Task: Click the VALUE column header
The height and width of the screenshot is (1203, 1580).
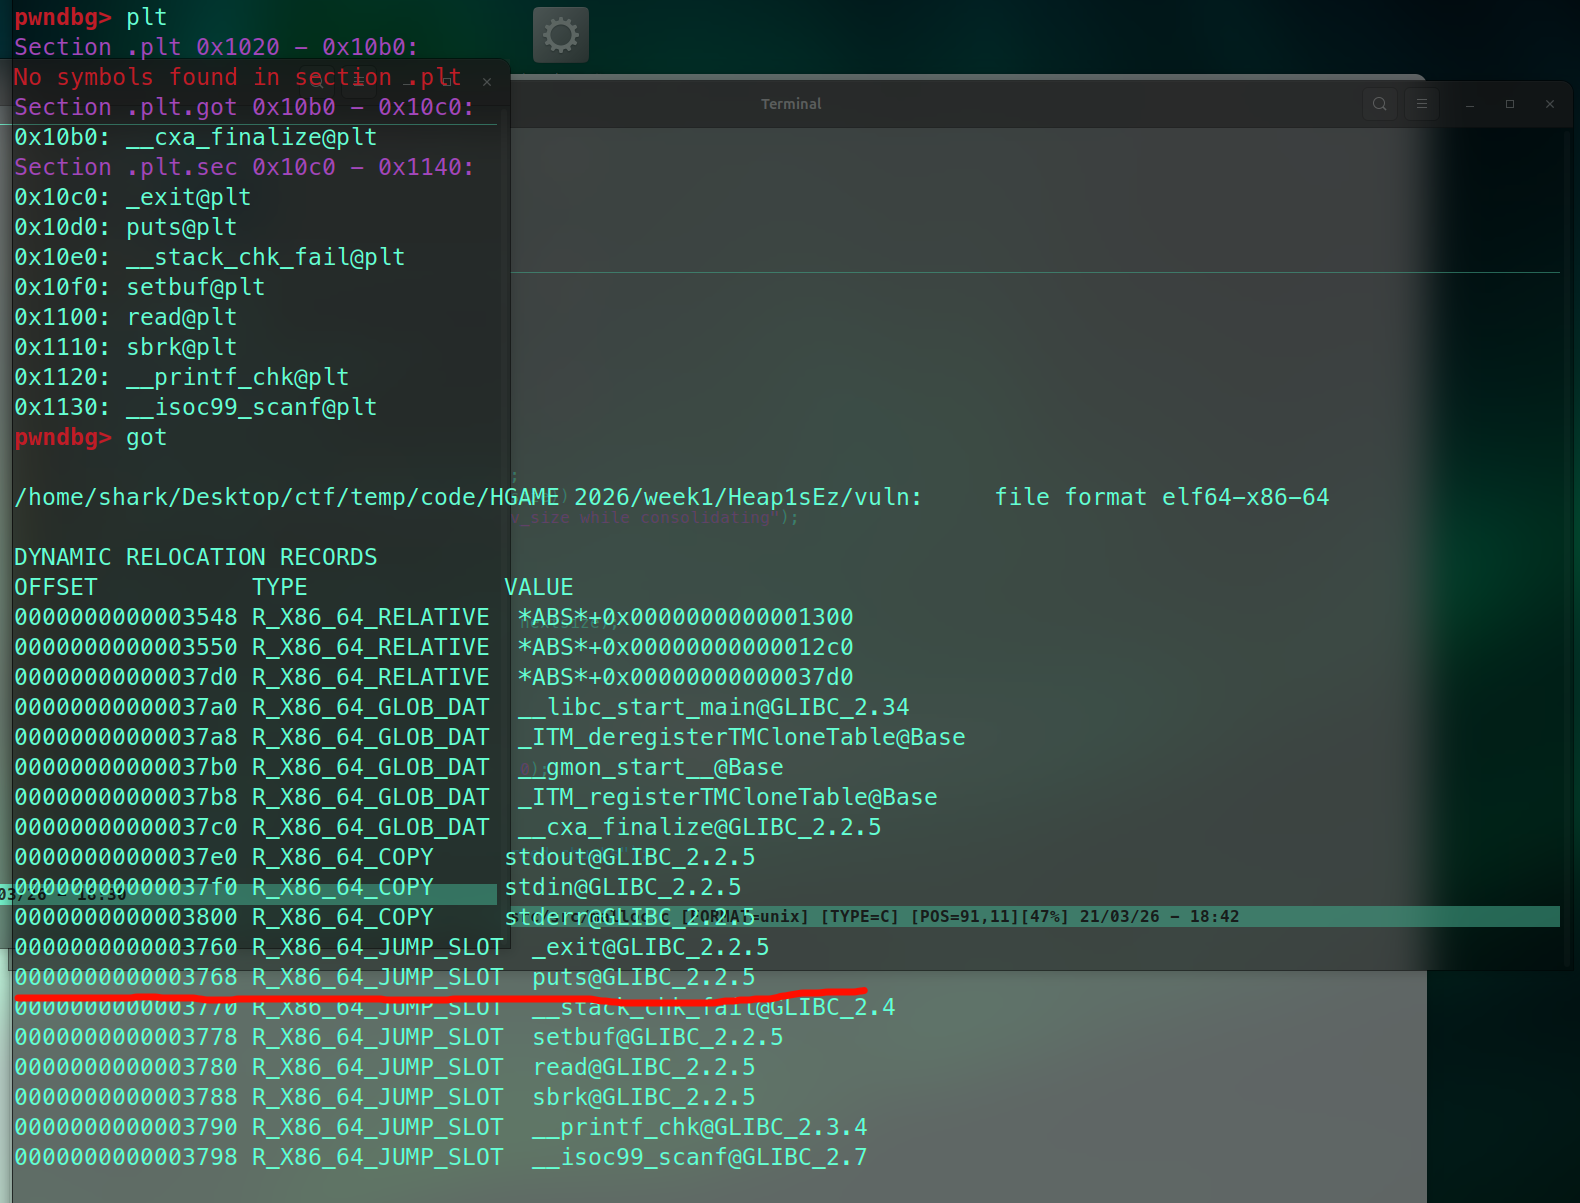Action: coord(538,587)
